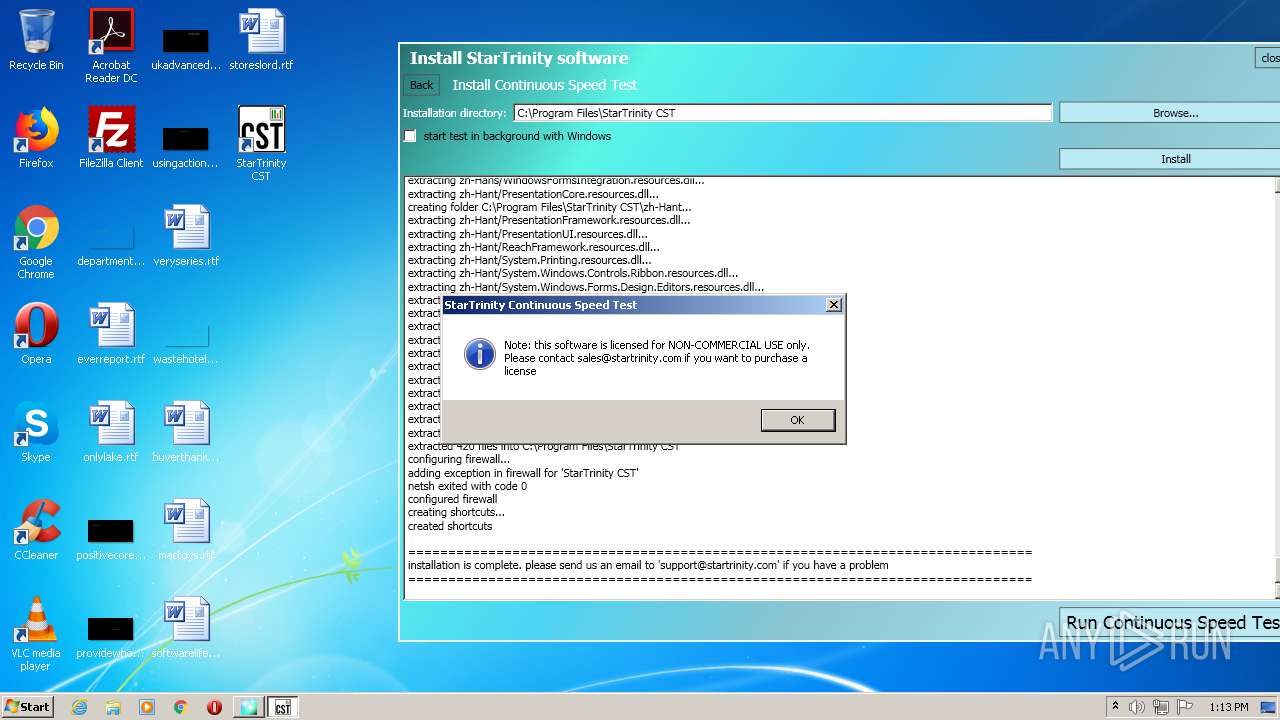Launch StarTrinity CST desktop shortcut
Image resolution: width=1280 pixels, height=720 pixels.
261,144
